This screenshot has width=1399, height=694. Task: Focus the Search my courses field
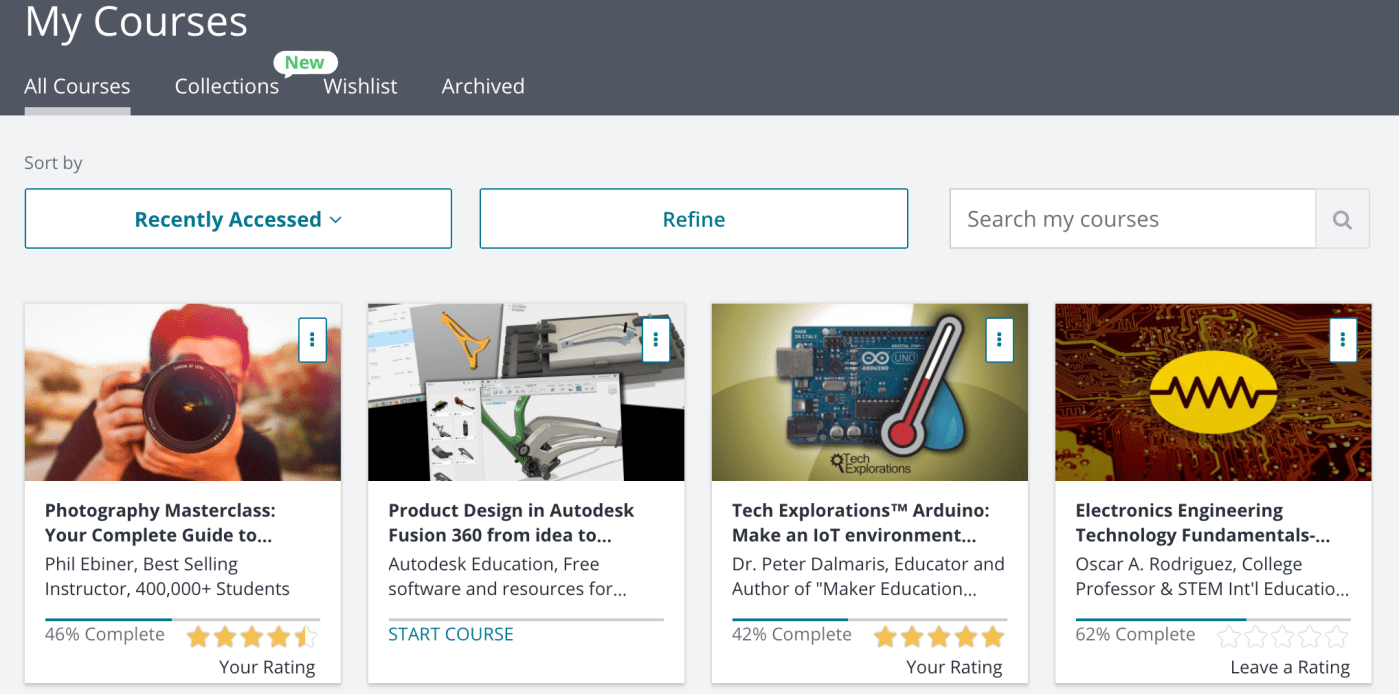[x=1132, y=219]
